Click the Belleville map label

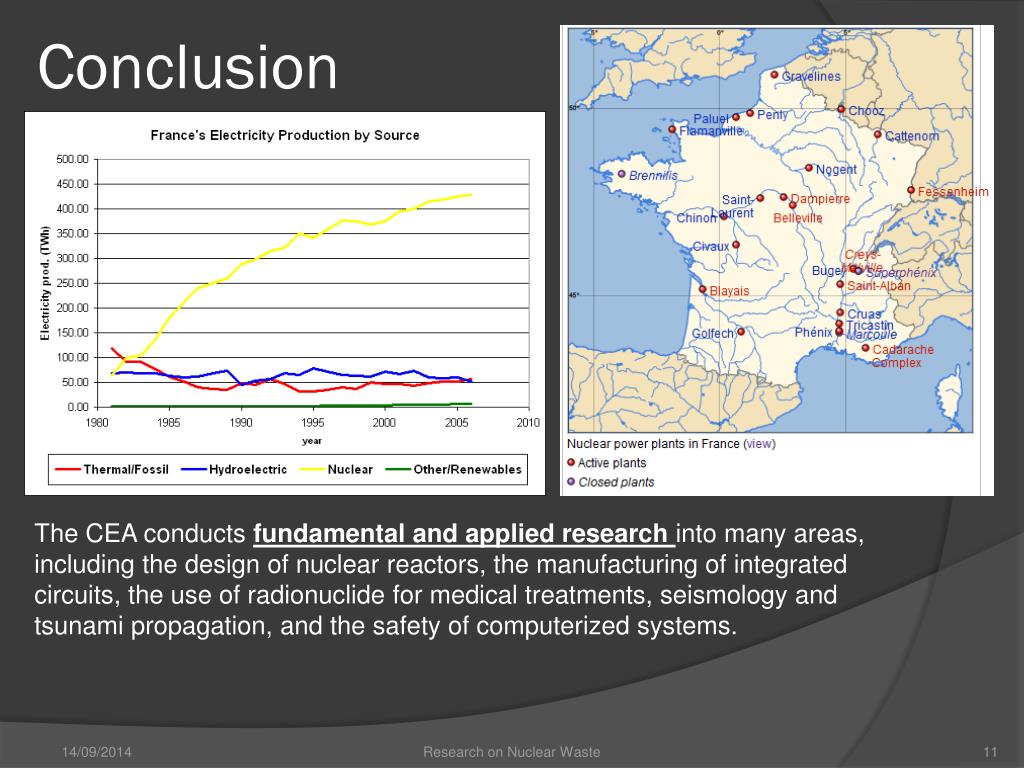point(798,217)
